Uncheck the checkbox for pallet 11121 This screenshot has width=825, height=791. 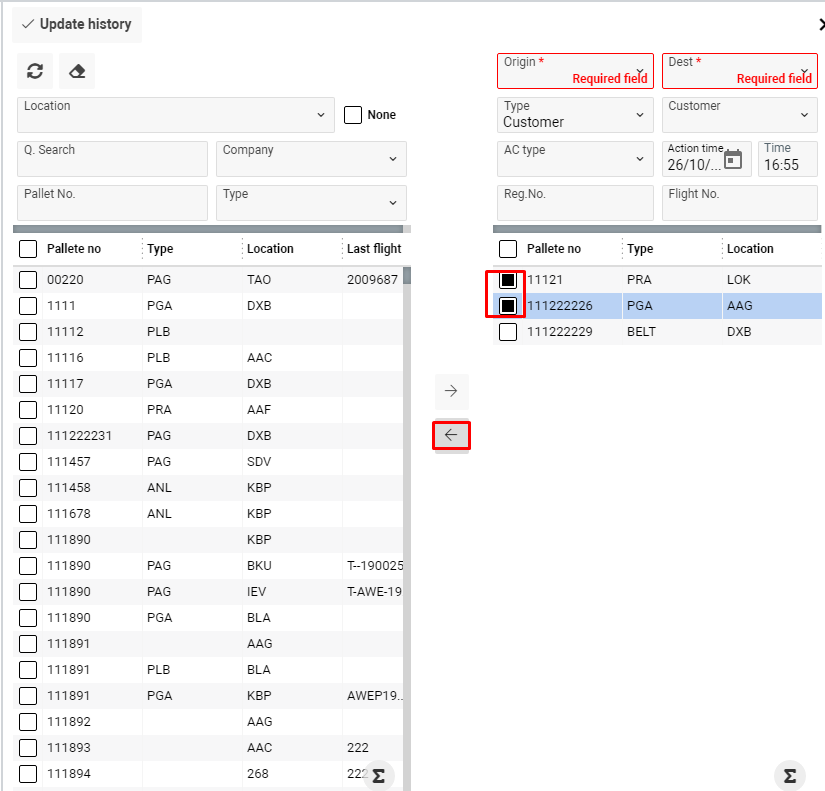click(x=508, y=280)
